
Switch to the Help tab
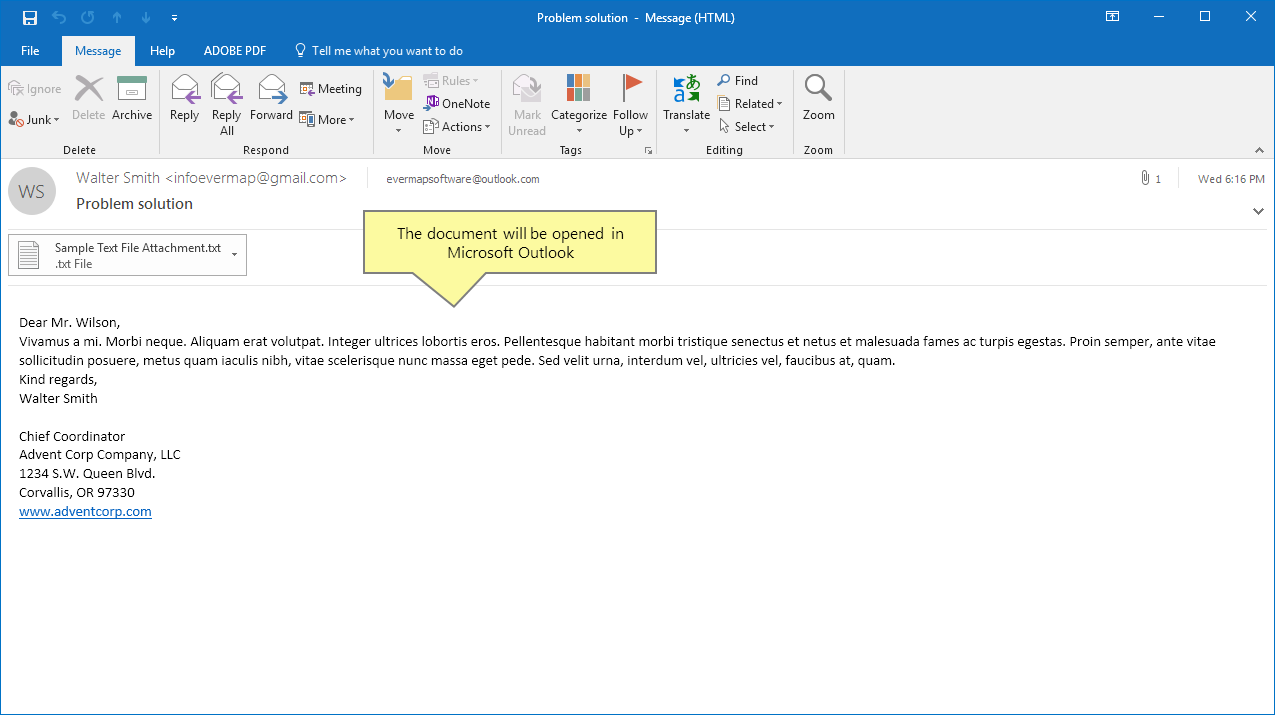[x=162, y=51]
